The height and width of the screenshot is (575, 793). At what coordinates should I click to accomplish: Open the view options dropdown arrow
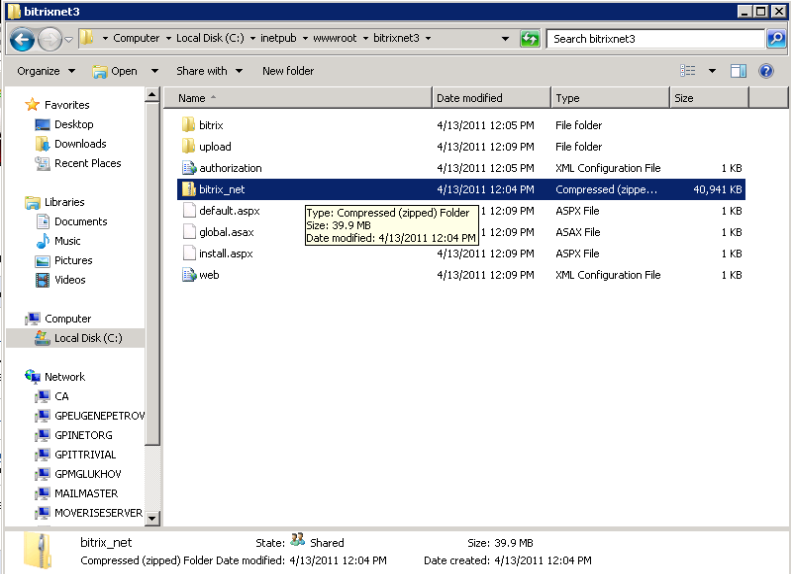pyautogui.click(x=712, y=71)
